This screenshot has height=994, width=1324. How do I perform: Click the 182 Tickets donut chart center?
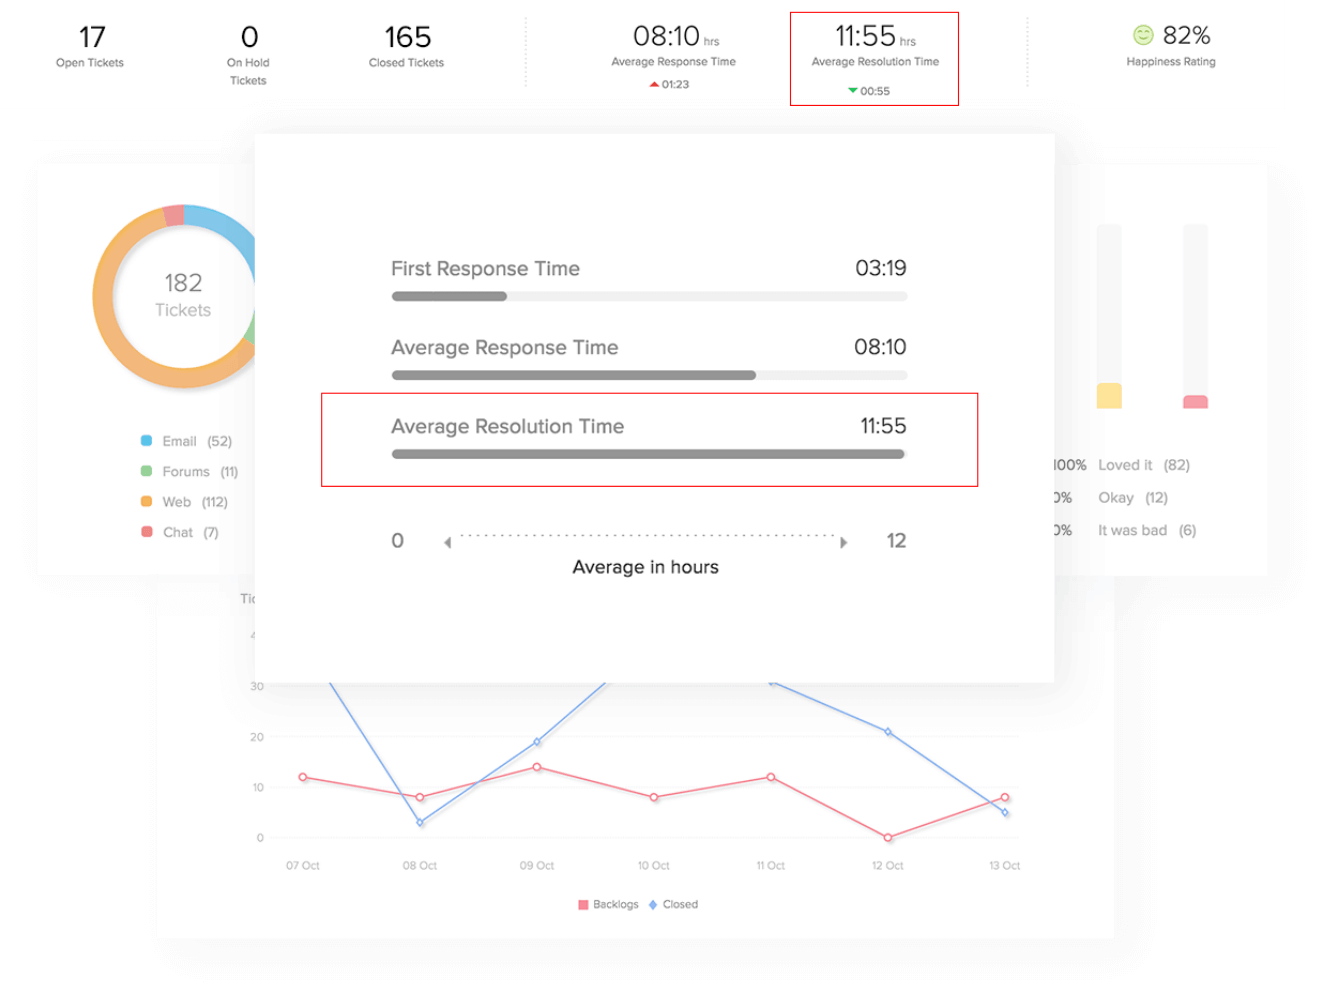point(183,296)
